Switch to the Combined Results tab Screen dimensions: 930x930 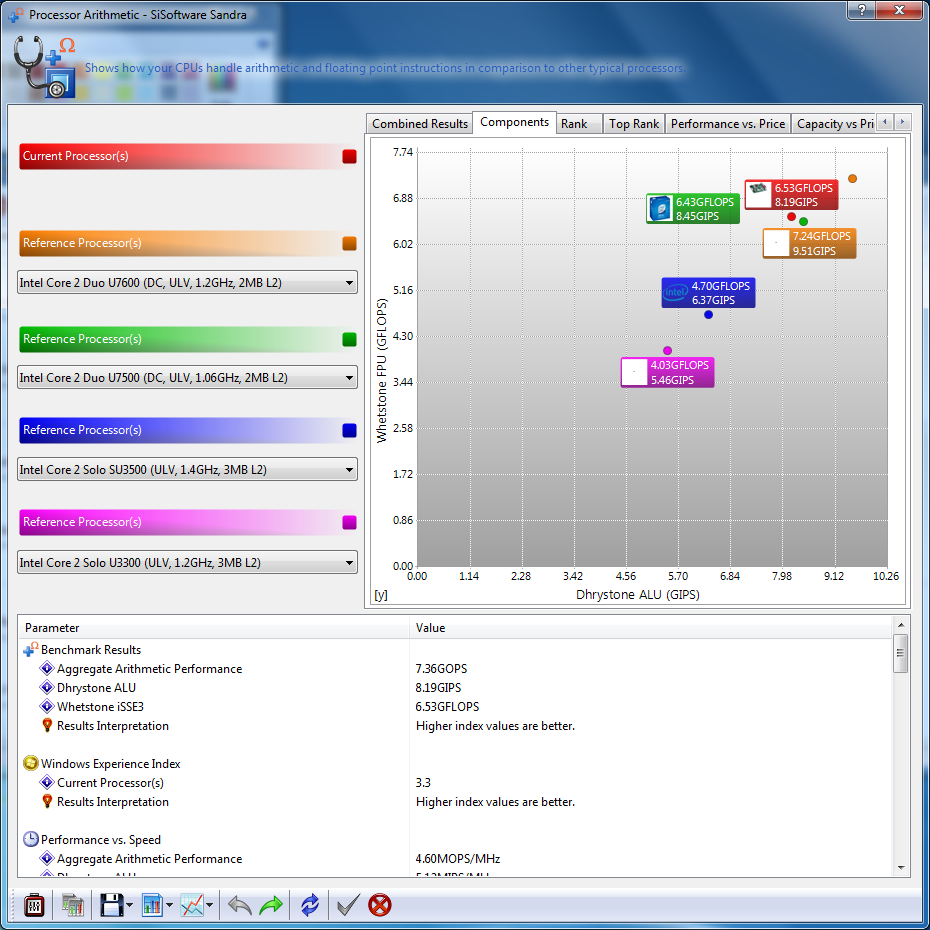[419, 124]
